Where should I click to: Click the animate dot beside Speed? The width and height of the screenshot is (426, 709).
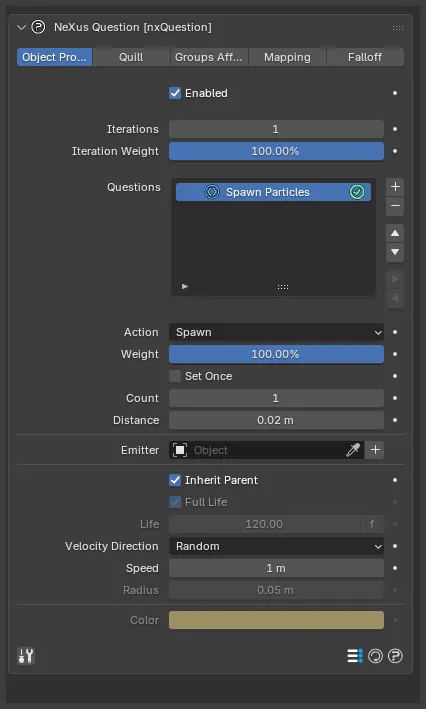[395, 568]
